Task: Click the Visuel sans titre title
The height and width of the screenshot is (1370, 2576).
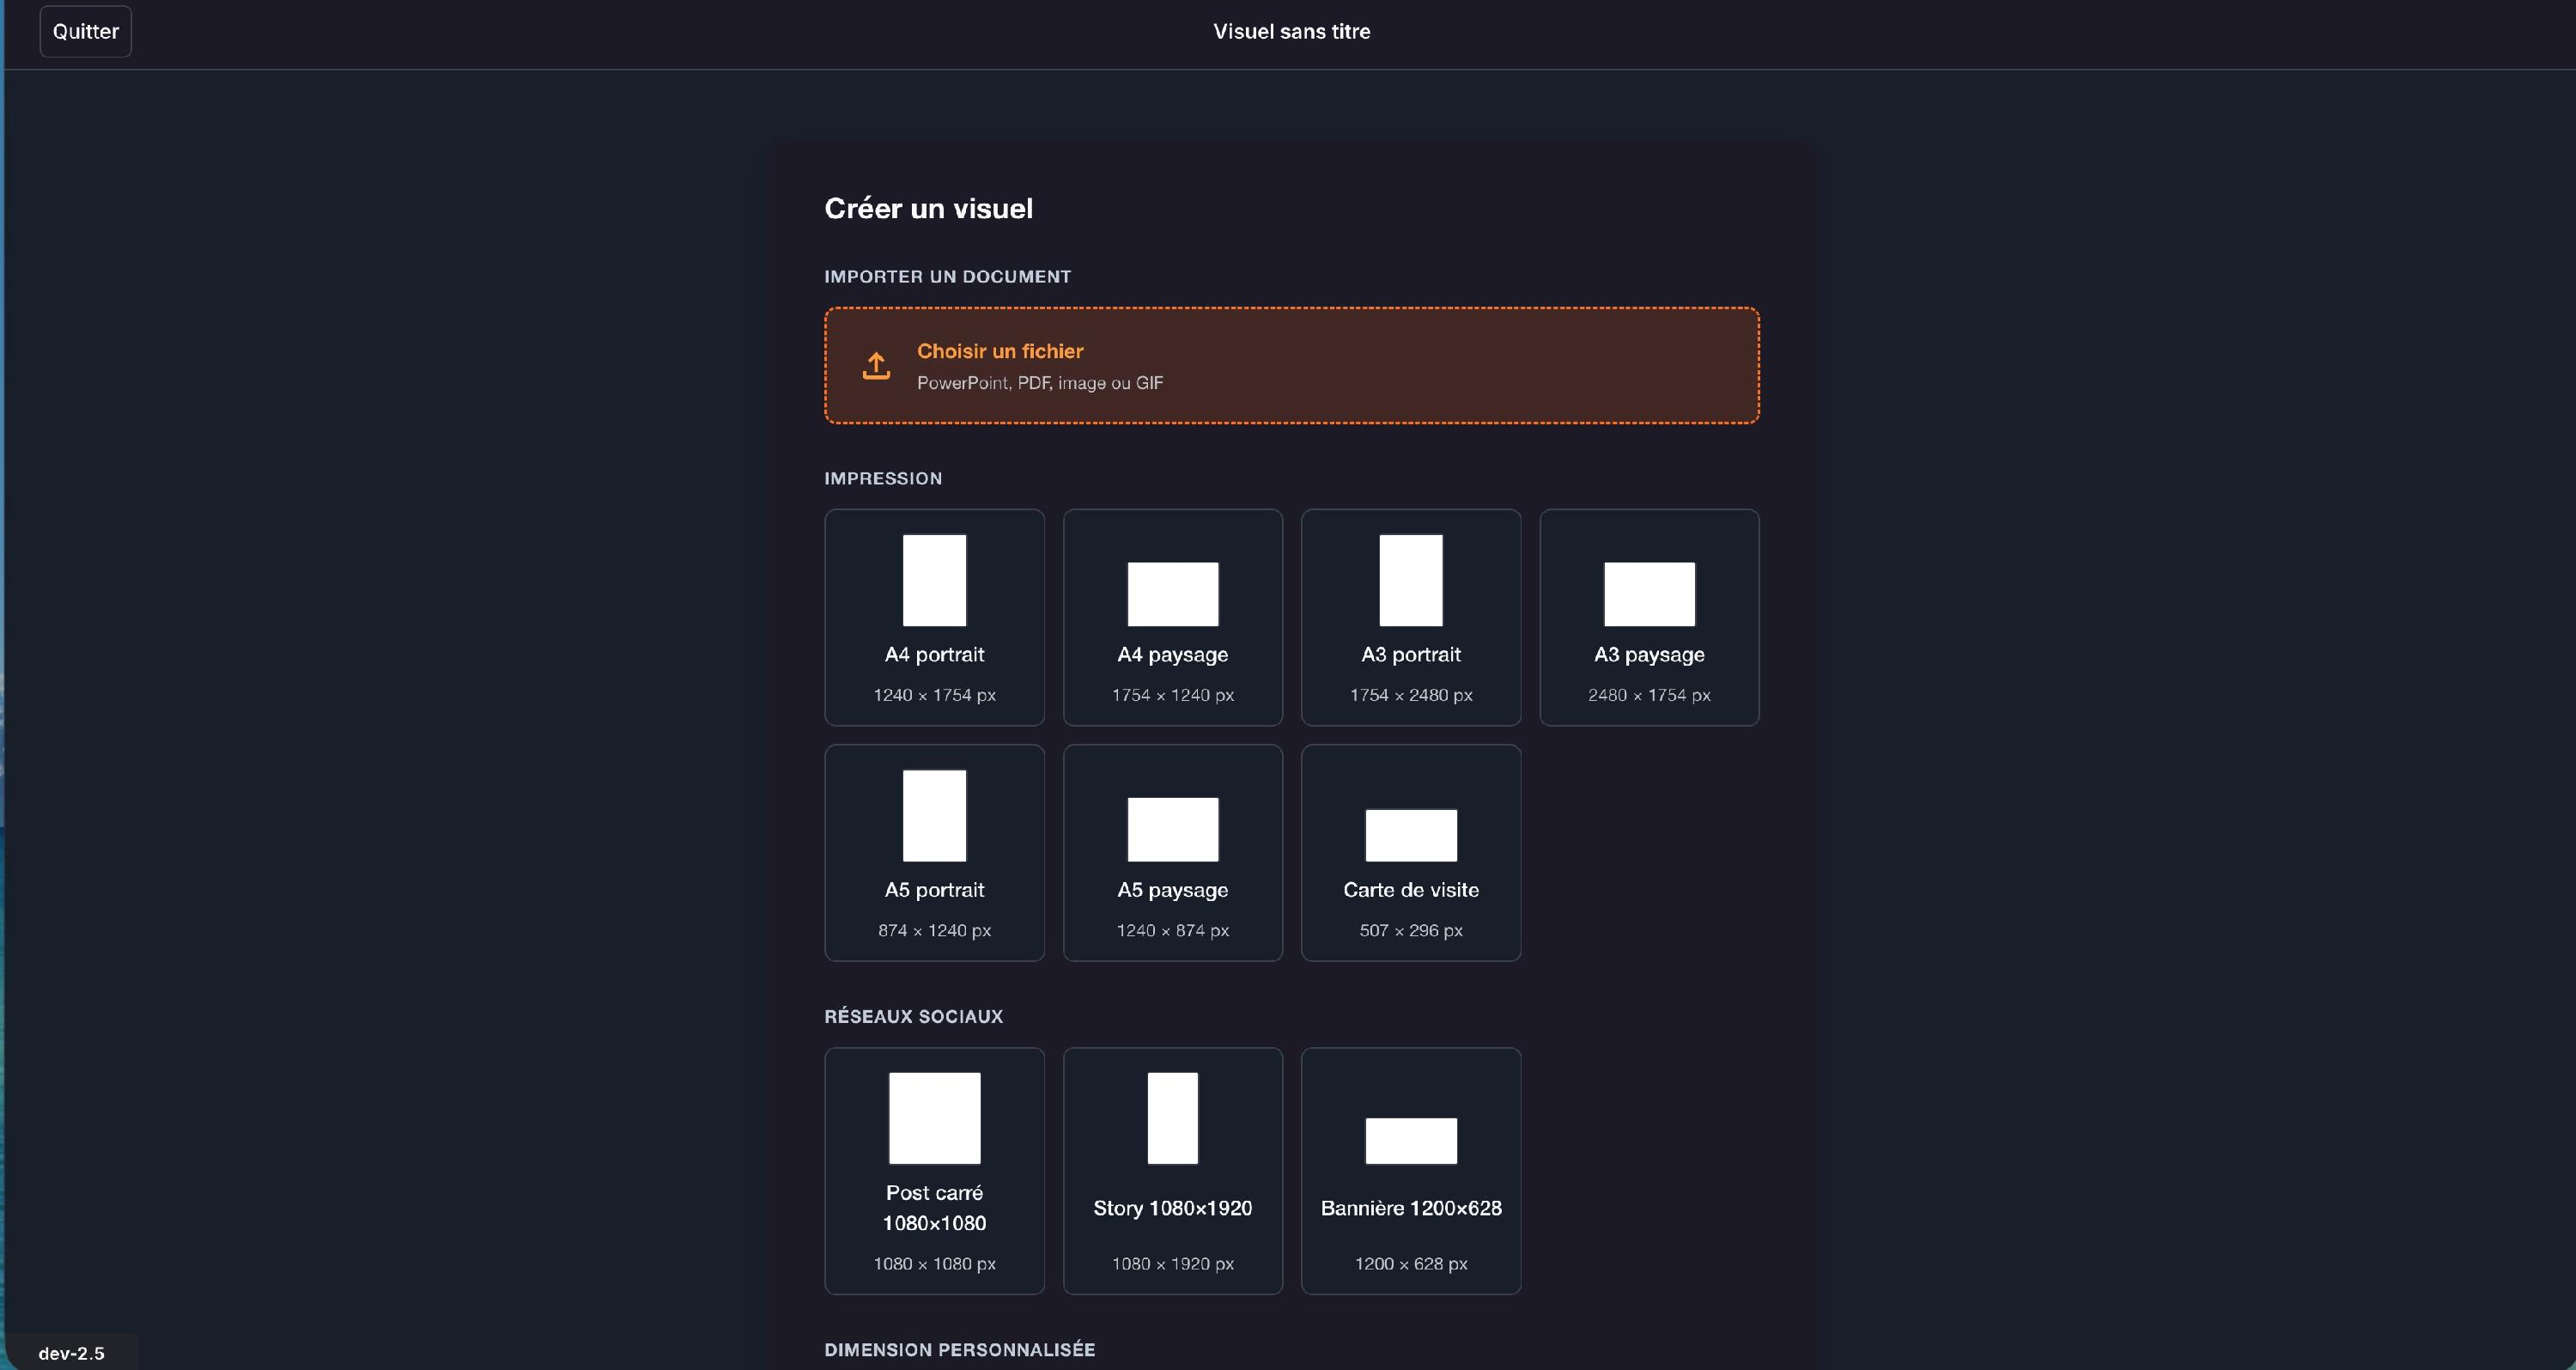Action: 1291,31
